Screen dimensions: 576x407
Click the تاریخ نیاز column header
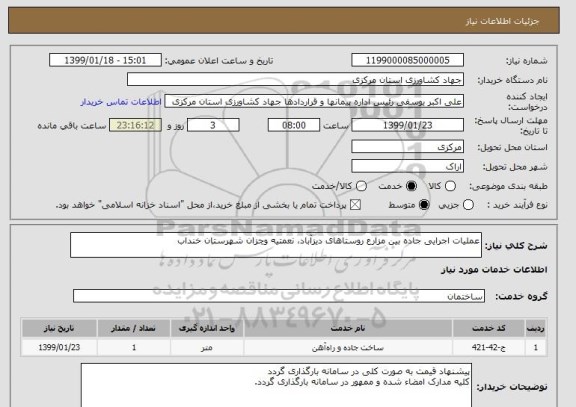pos(59,328)
